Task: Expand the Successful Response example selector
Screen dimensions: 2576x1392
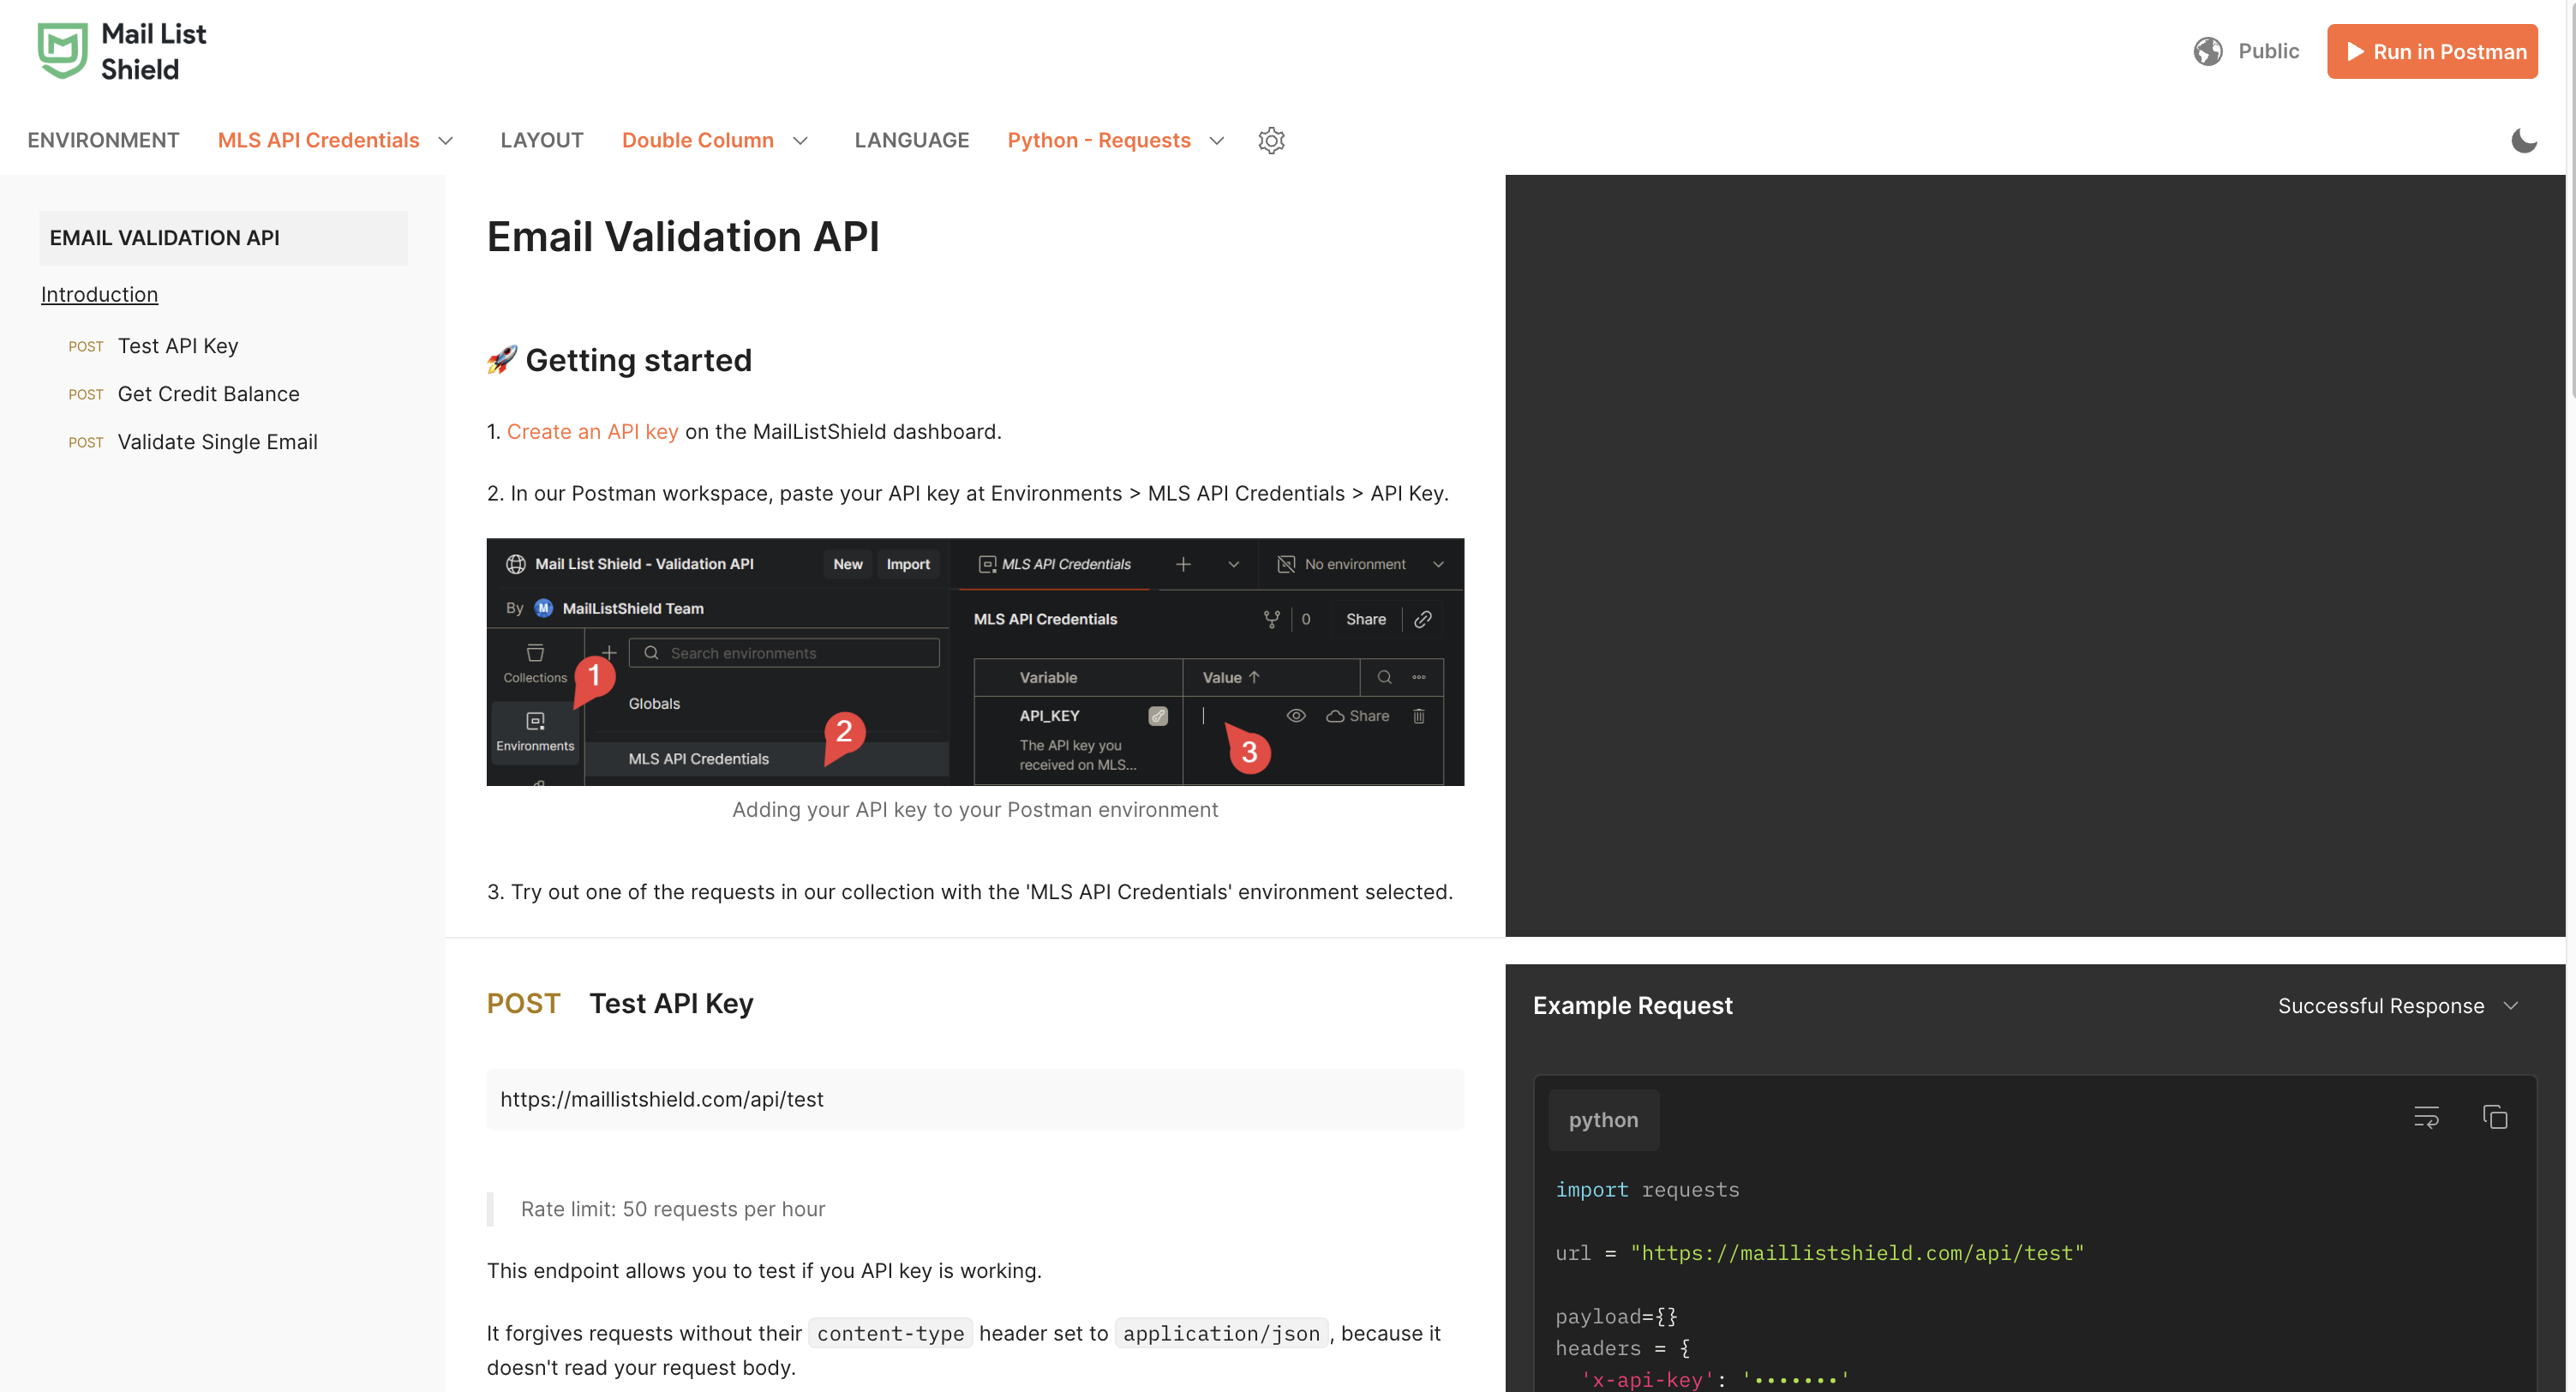Action: click(2397, 1005)
